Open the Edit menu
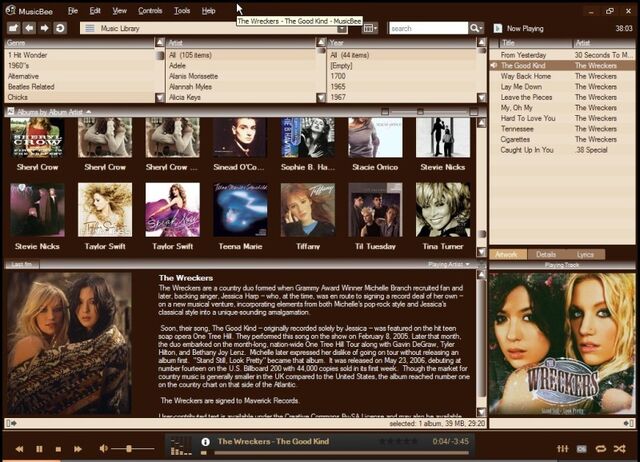The image size is (640, 462). [x=95, y=11]
